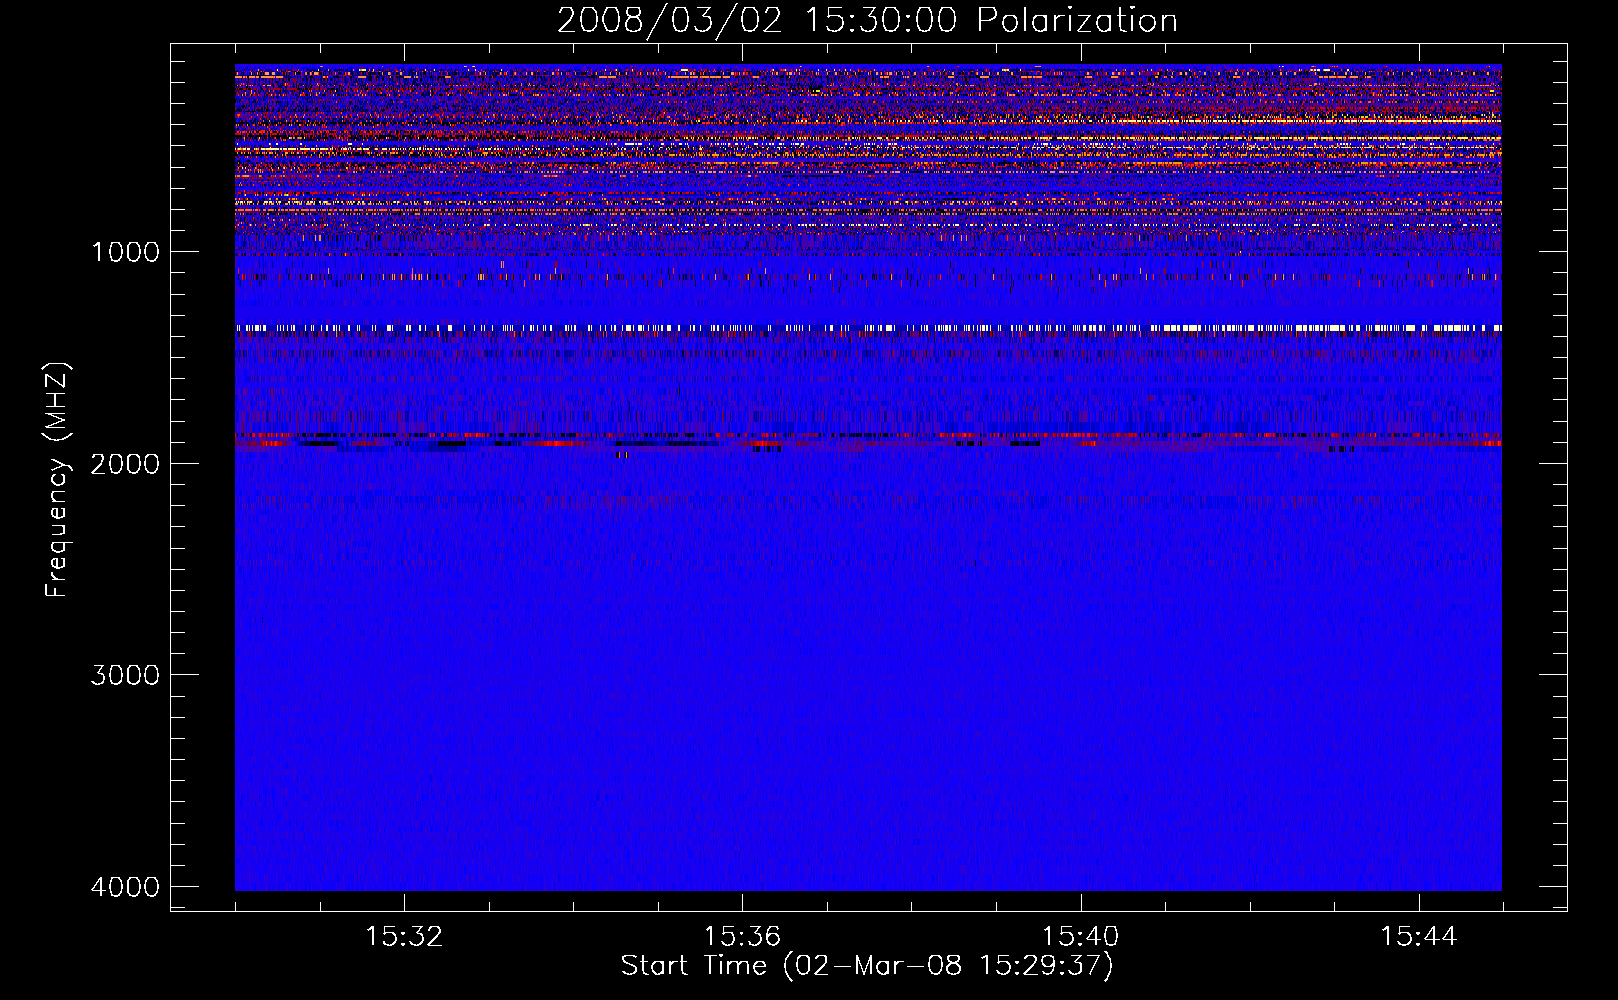Image resolution: width=1618 pixels, height=1000 pixels.
Task: Click the bright white-yellow band near 1350 MHz
Action: (868, 328)
